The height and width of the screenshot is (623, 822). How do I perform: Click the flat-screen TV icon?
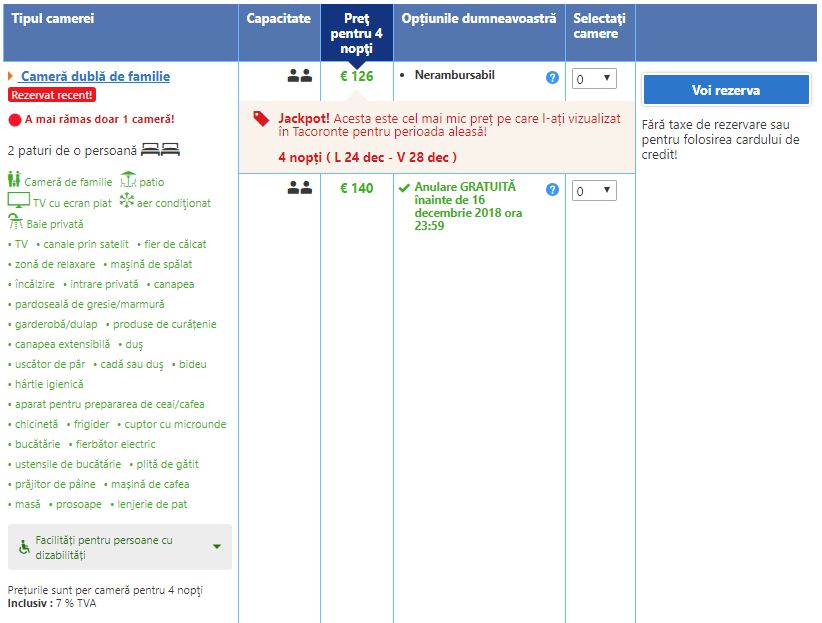pyautogui.click(x=18, y=201)
